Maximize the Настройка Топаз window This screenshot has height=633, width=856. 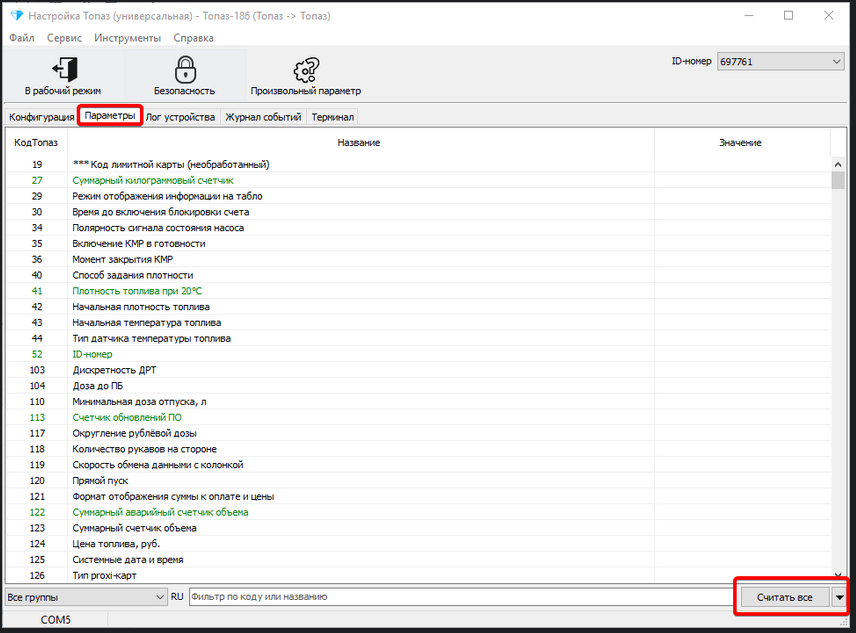click(x=788, y=16)
